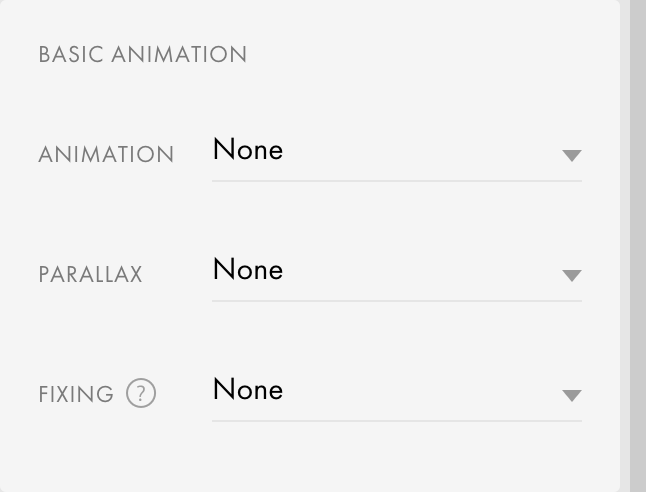Click the Fixing dropdown arrow
Image resolution: width=646 pixels, height=492 pixels.
point(571,395)
